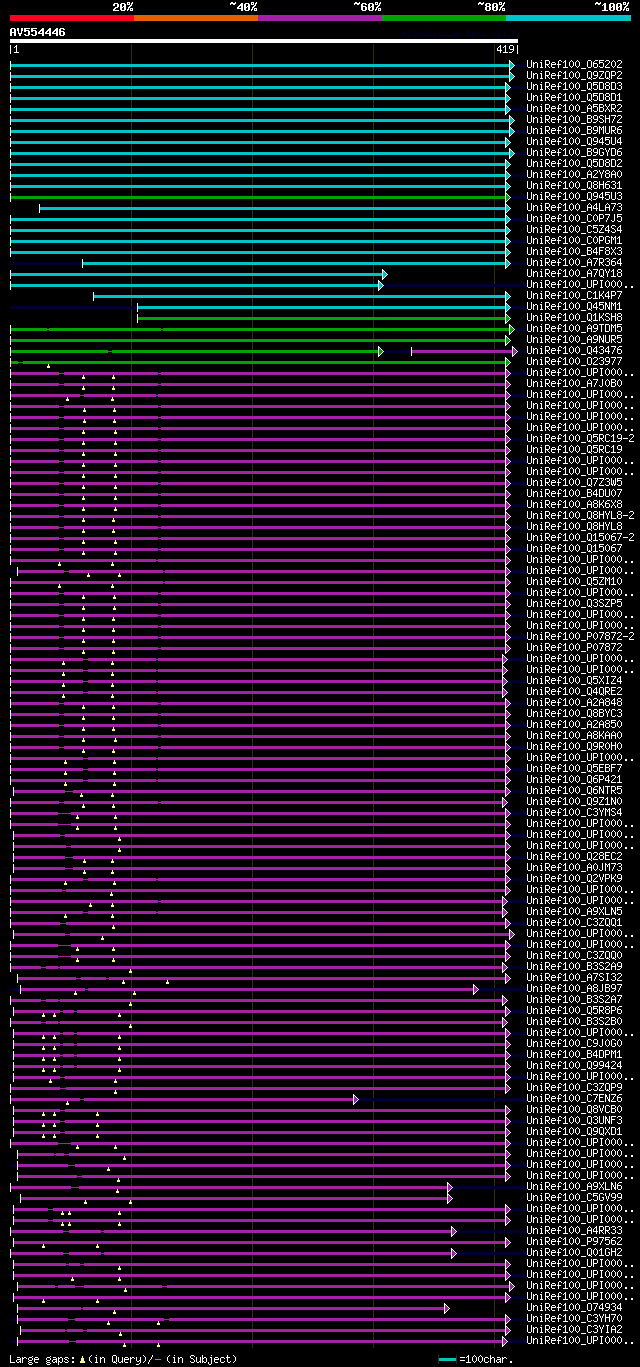The height and width of the screenshot is (1367, 640).
Task: Select the UniRef100_Q9R0H0 label
Action: (x=574, y=746)
